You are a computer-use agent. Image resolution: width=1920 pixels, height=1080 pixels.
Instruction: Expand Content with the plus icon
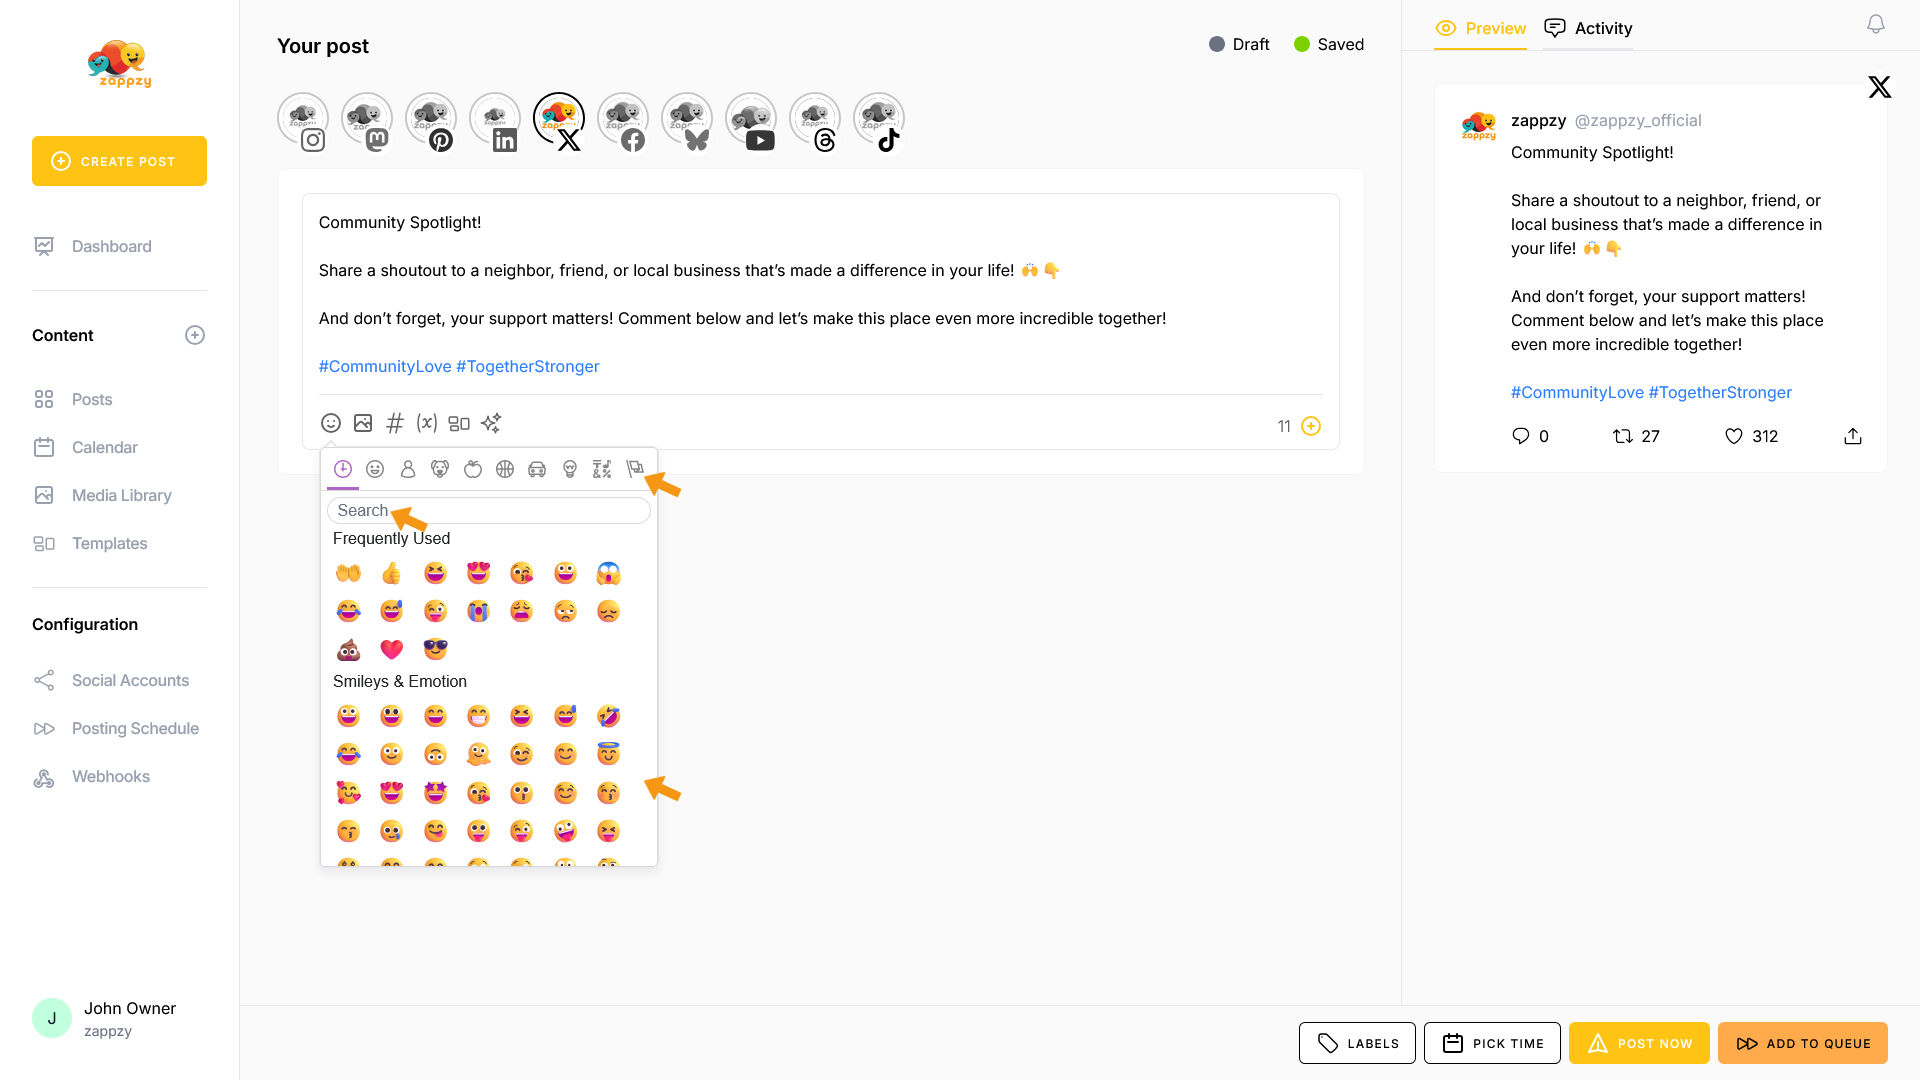click(195, 335)
